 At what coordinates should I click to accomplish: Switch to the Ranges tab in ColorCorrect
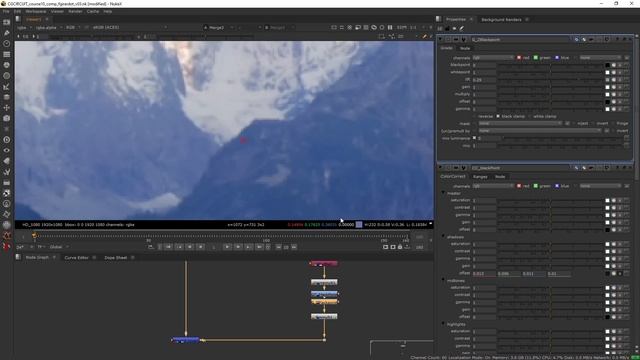point(480,177)
